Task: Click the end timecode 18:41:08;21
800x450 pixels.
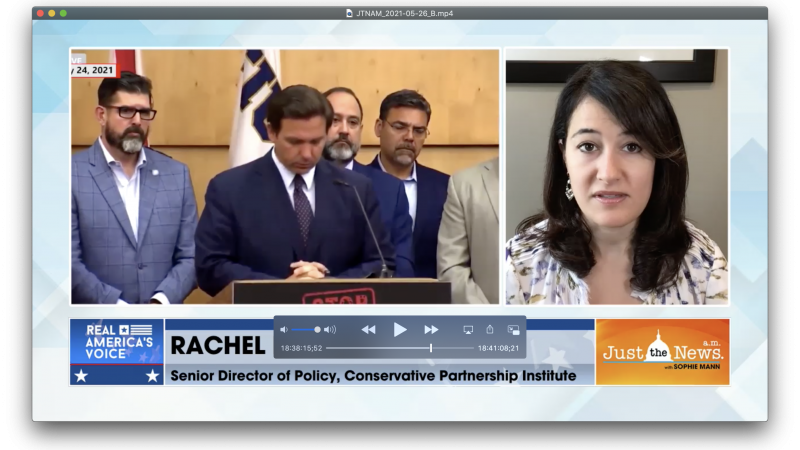Action: 498,348
